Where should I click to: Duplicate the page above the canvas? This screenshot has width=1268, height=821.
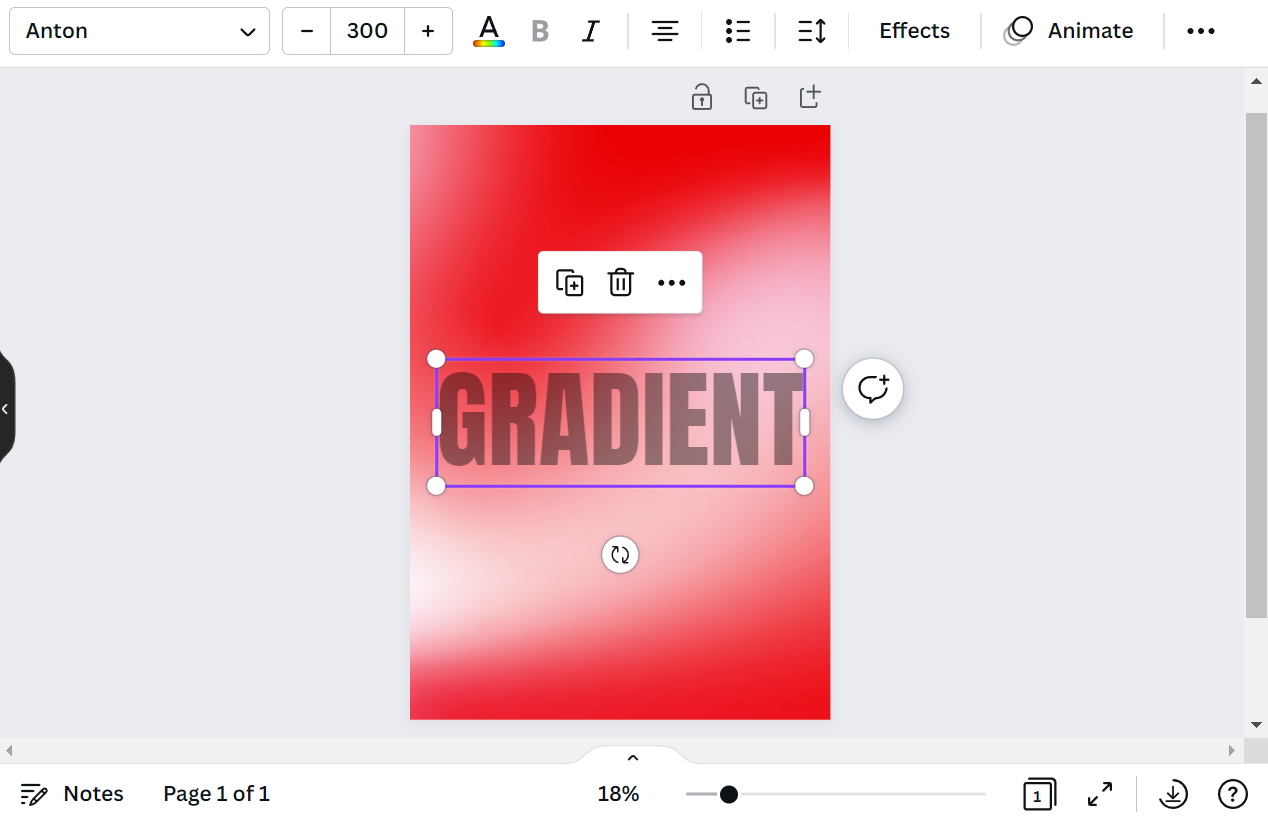coord(756,97)
